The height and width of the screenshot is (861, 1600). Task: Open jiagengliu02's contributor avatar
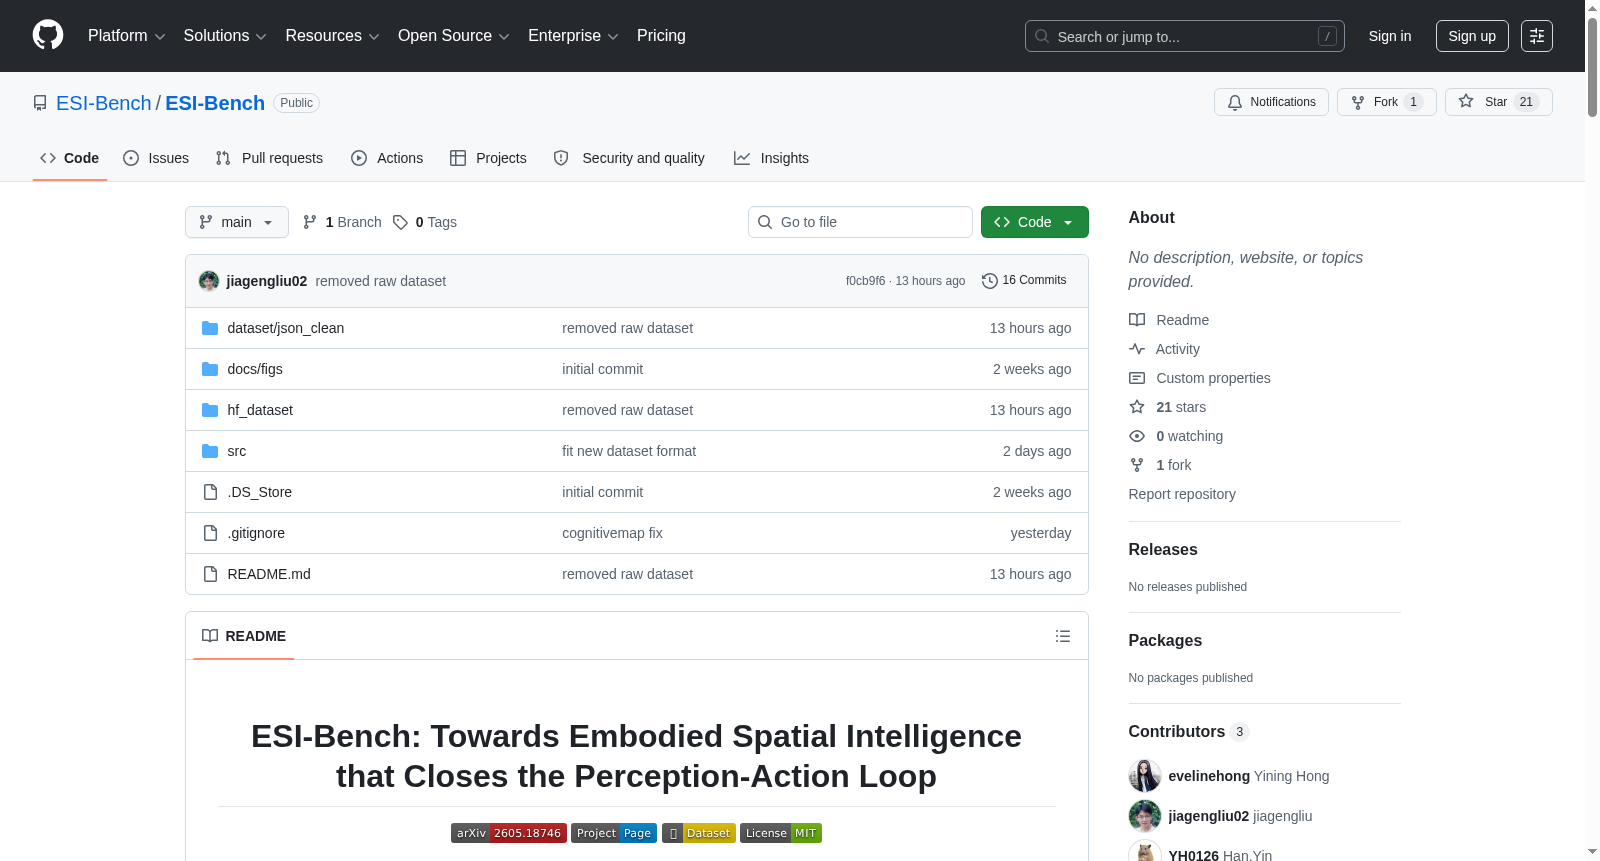pyautogui.click(x=1145, y=816)
